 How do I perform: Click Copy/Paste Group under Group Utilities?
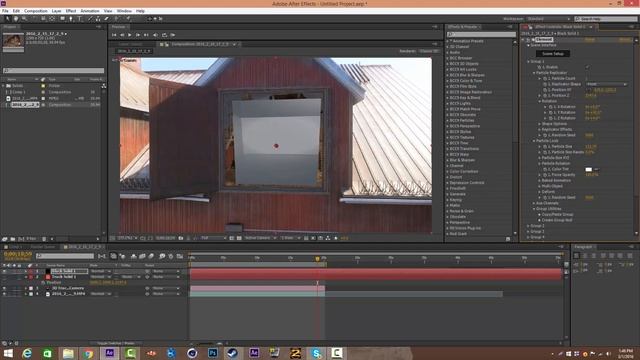(x=557, y=214)
